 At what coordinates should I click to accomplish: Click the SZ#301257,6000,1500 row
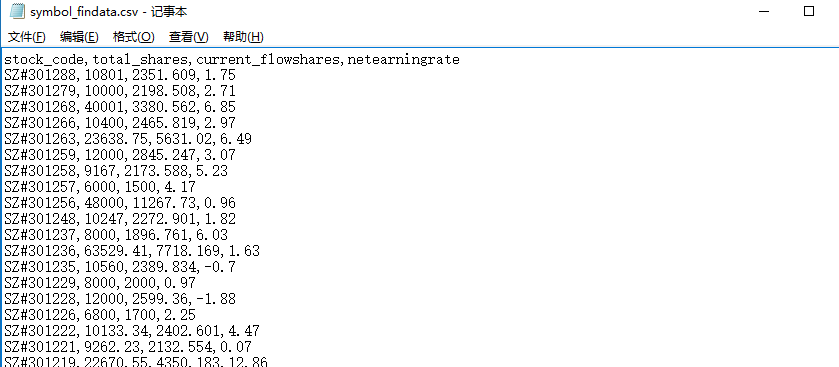coord(100,187)
